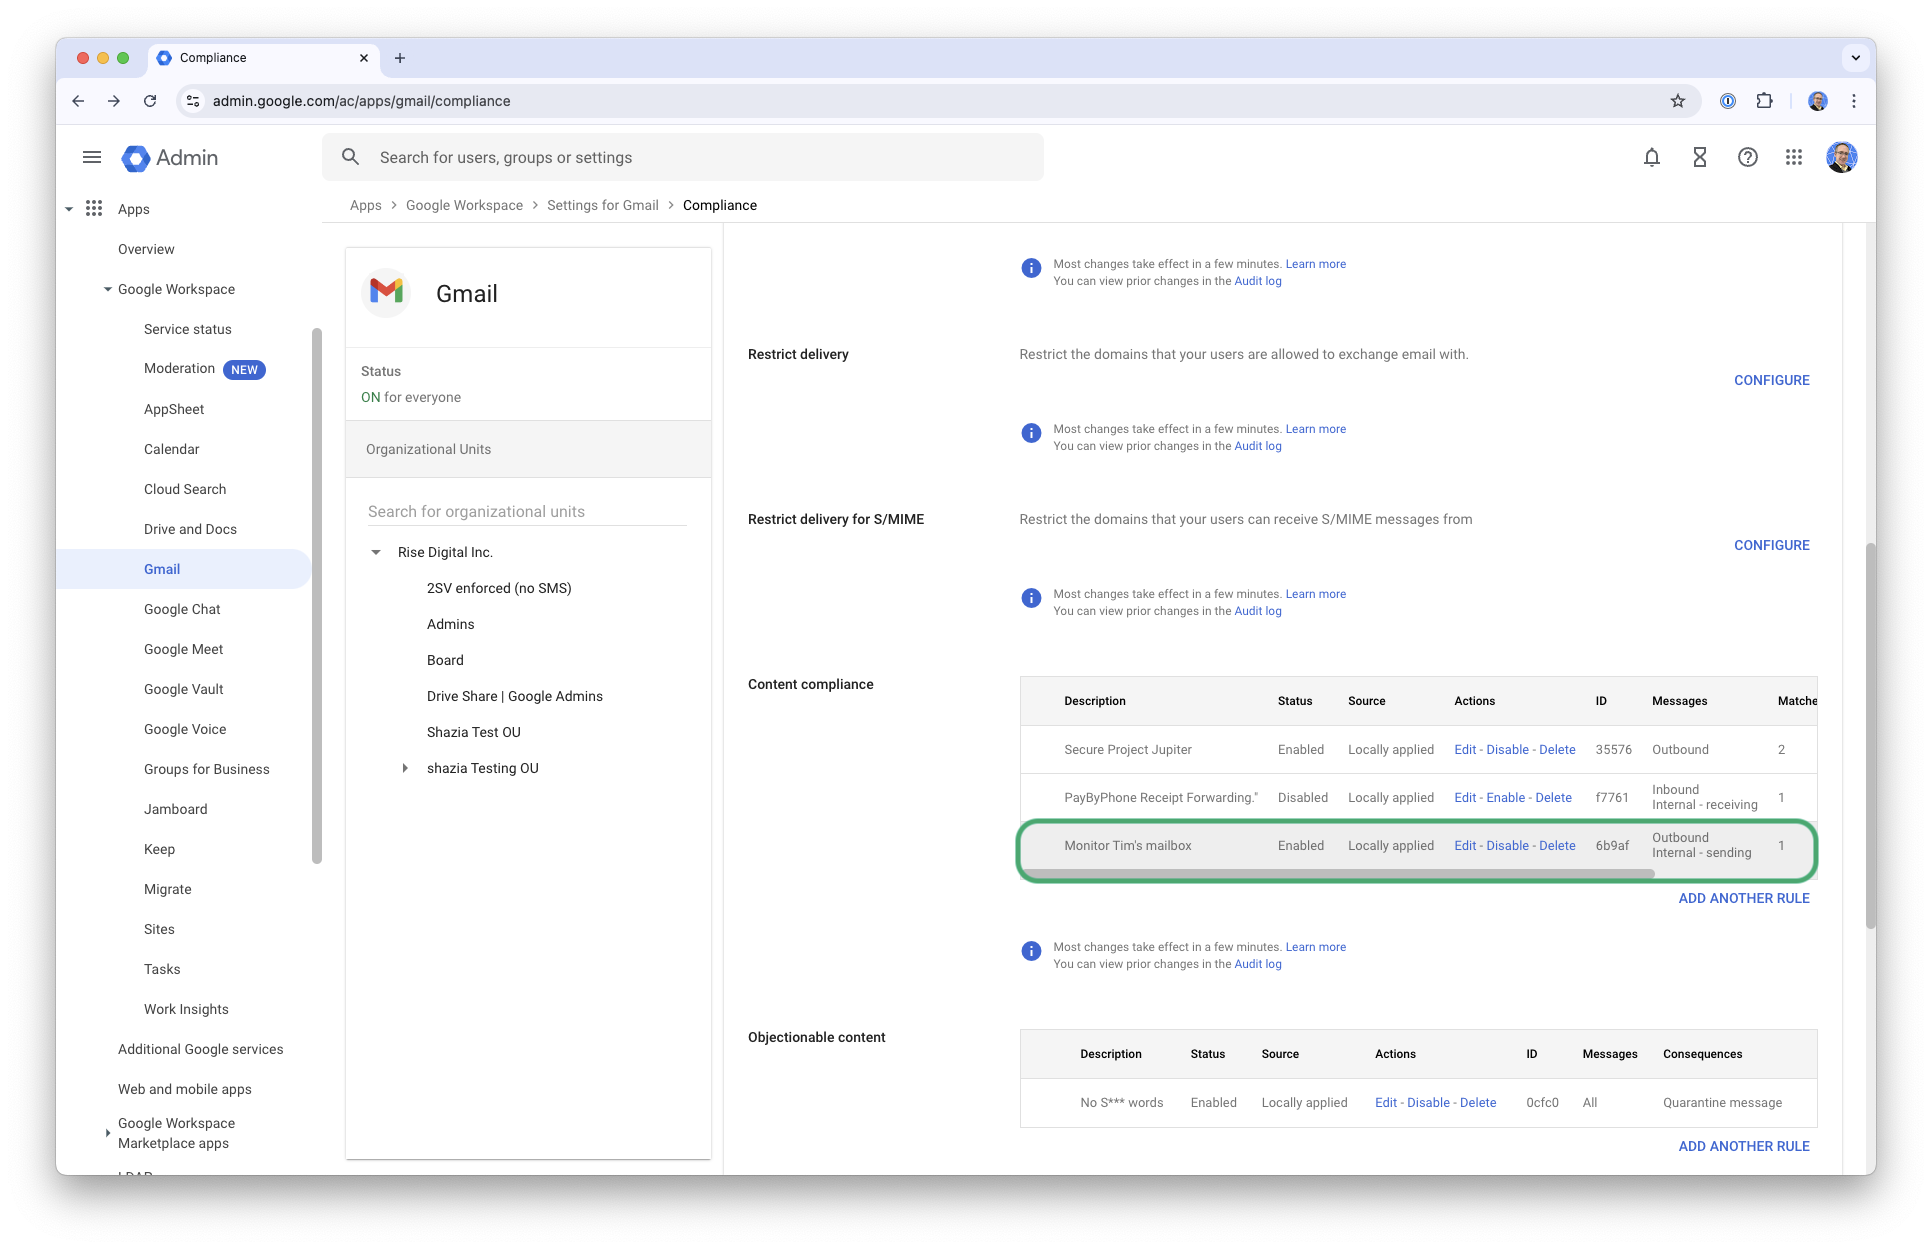
Task: Expand the shazia Testing OU tree node
Action: [404, 768]
